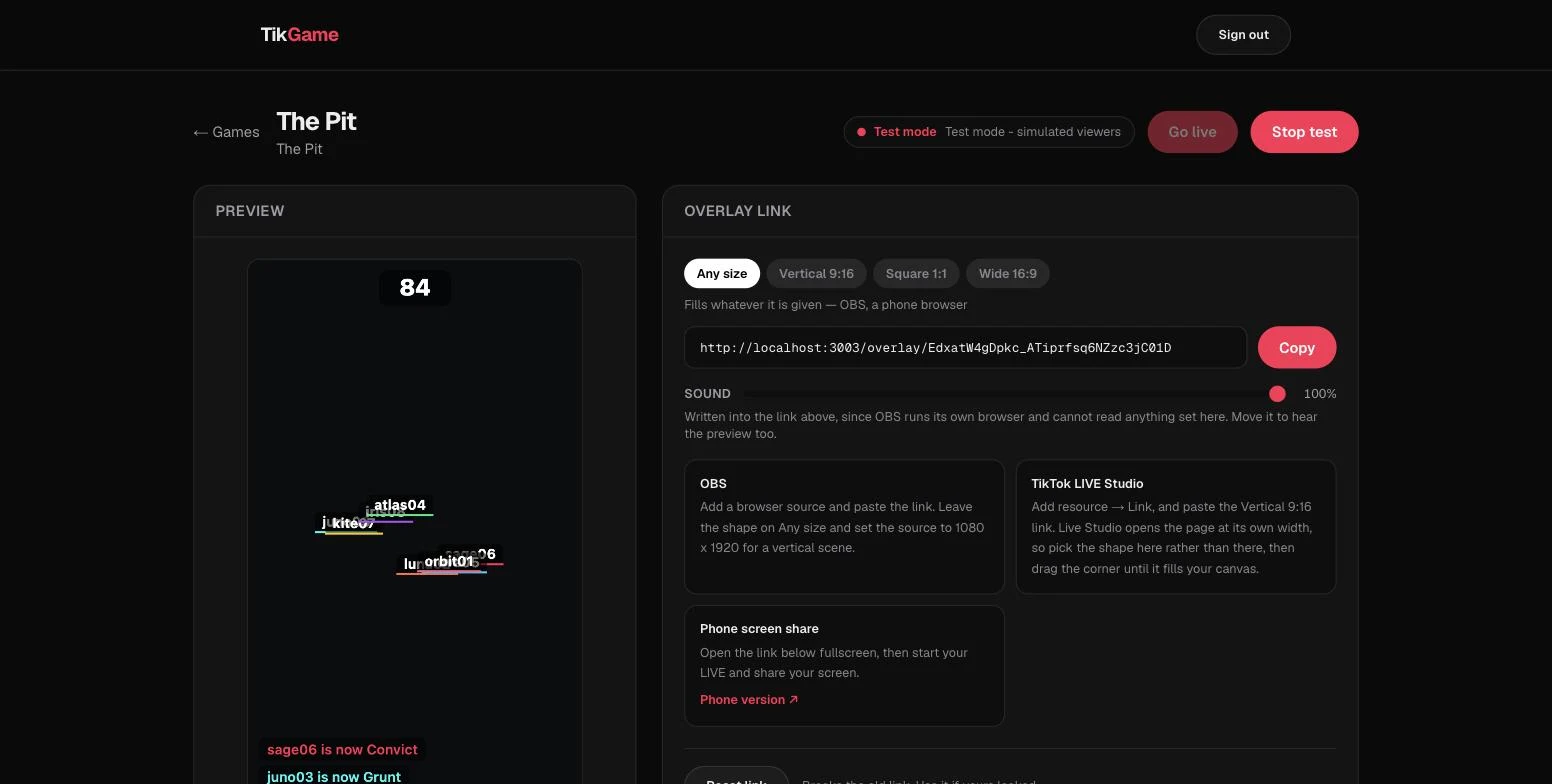
Task: Click 'juno03 is now Grunt' message
Action: click(x=334, y=776)
